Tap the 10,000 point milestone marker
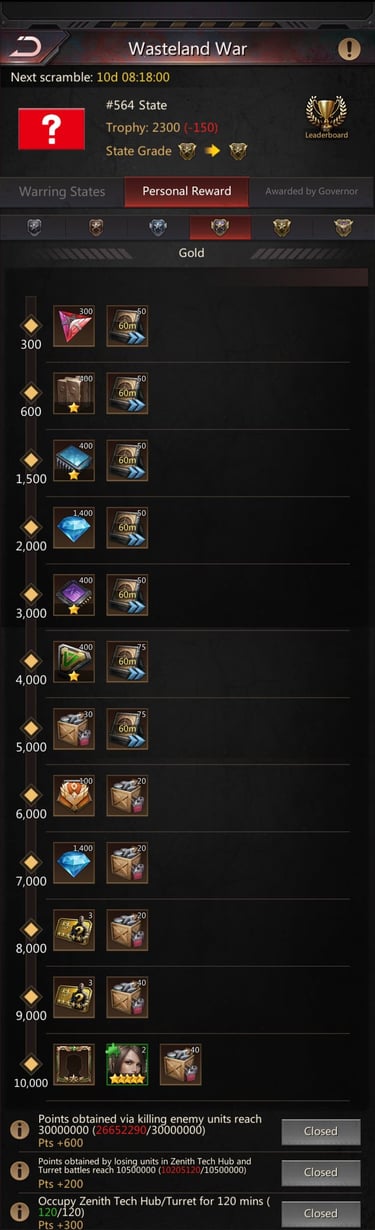375x1230 pixels. 31,1063
